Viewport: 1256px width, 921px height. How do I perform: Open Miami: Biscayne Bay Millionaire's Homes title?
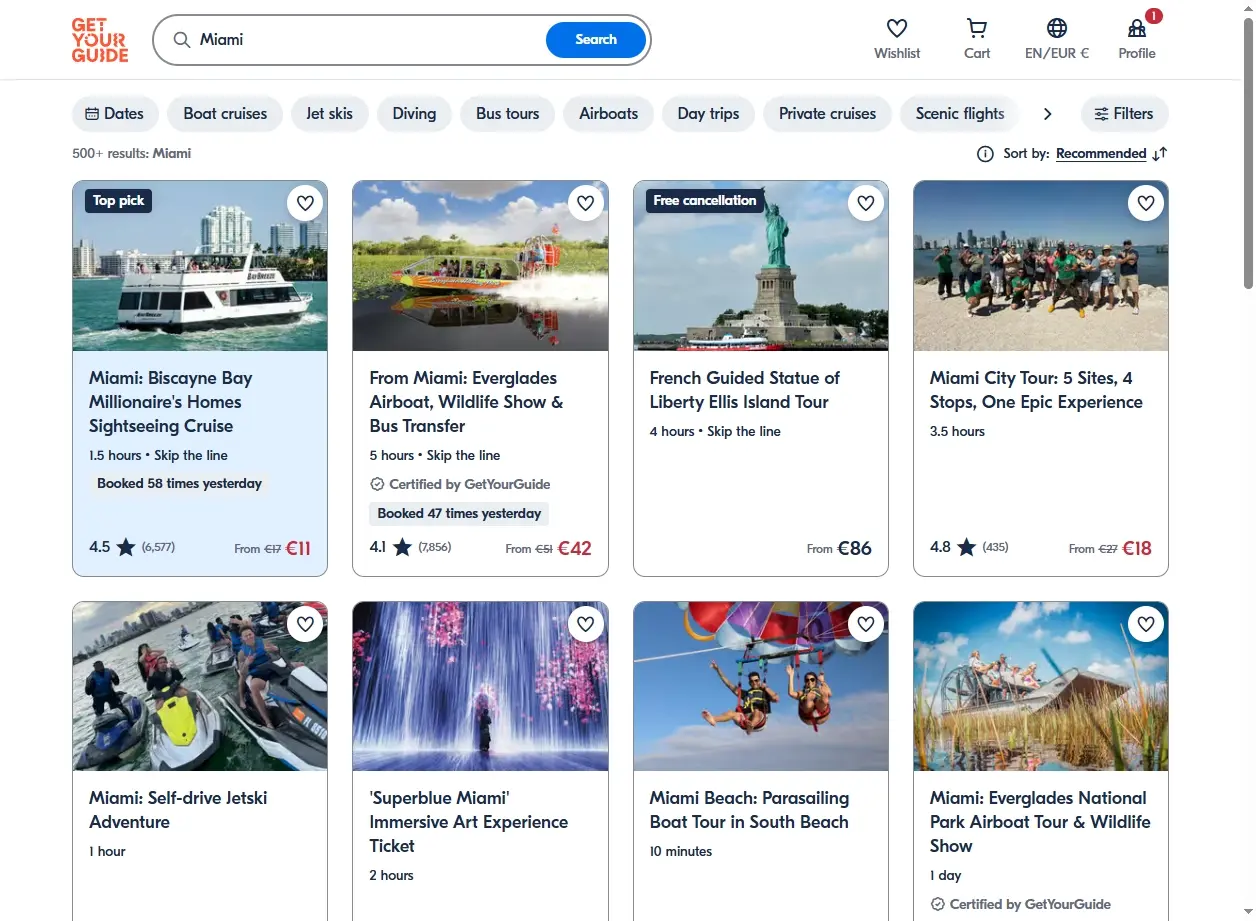tap(171, 402)
